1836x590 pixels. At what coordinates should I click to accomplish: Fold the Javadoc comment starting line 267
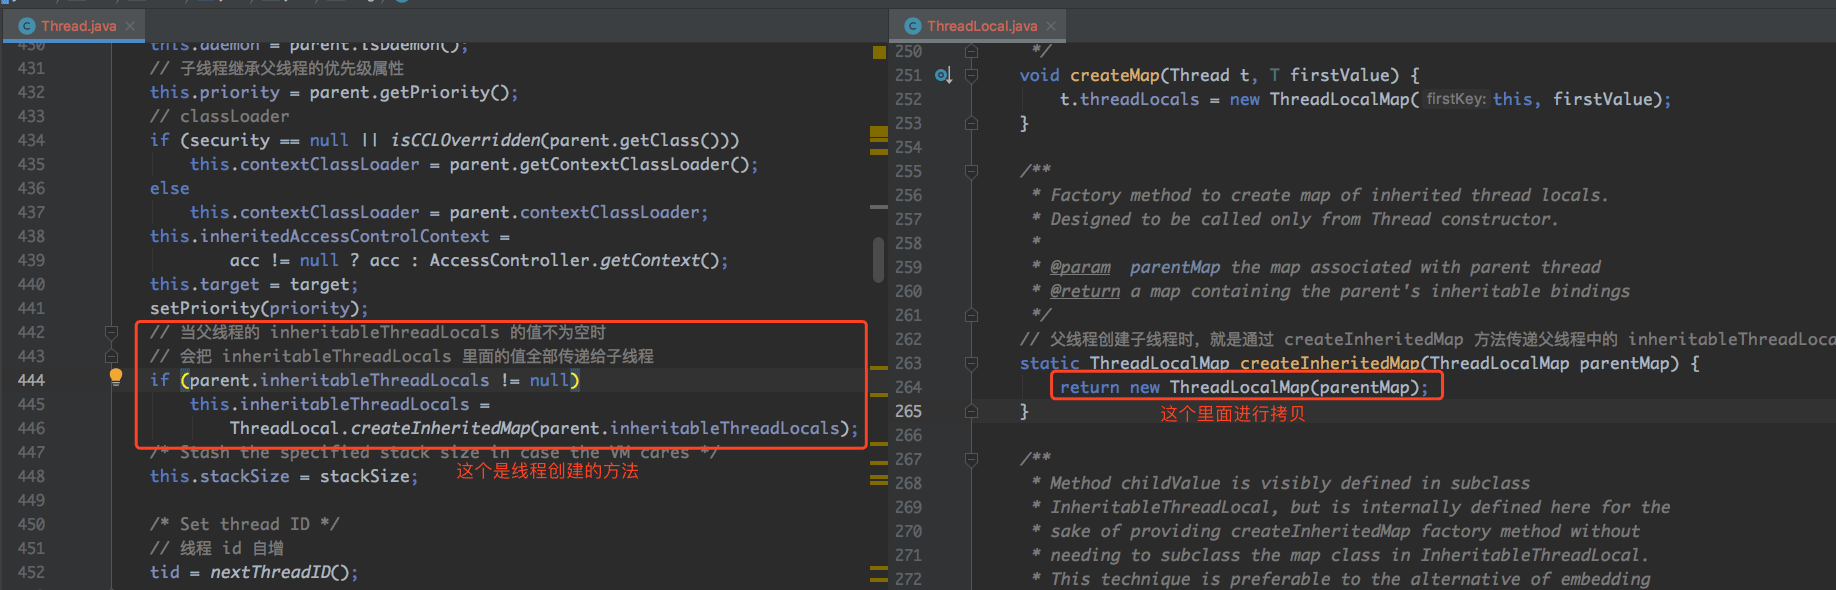971,459
